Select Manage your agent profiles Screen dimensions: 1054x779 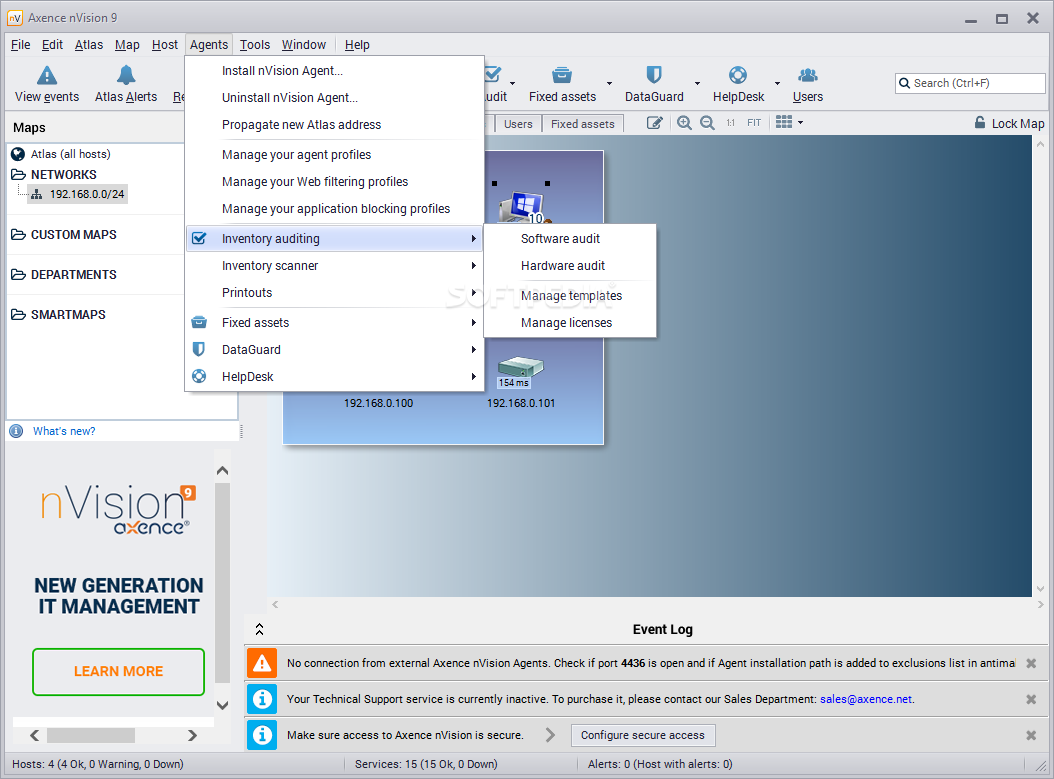pos(334,155)
